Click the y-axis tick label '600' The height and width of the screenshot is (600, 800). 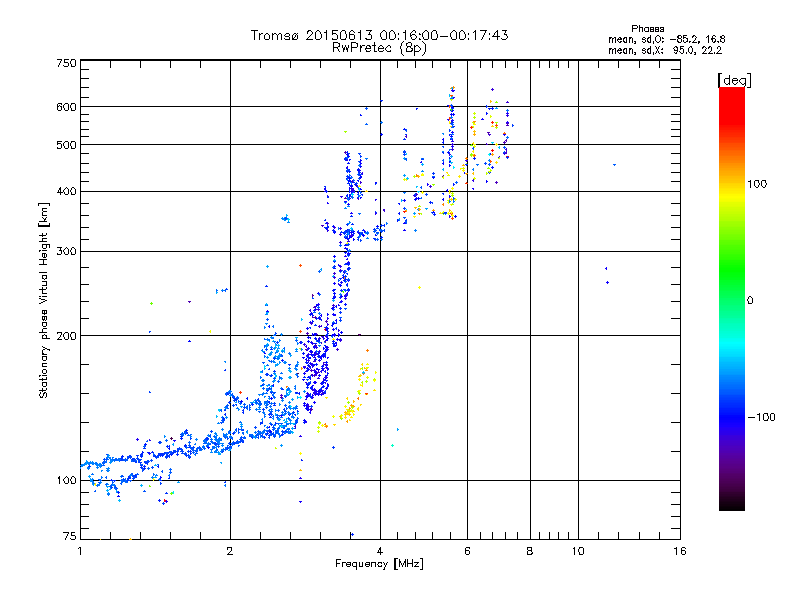click(66, 107)
